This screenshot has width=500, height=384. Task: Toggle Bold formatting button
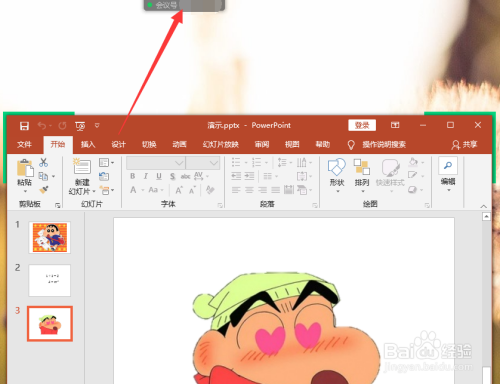pos(133,176)
